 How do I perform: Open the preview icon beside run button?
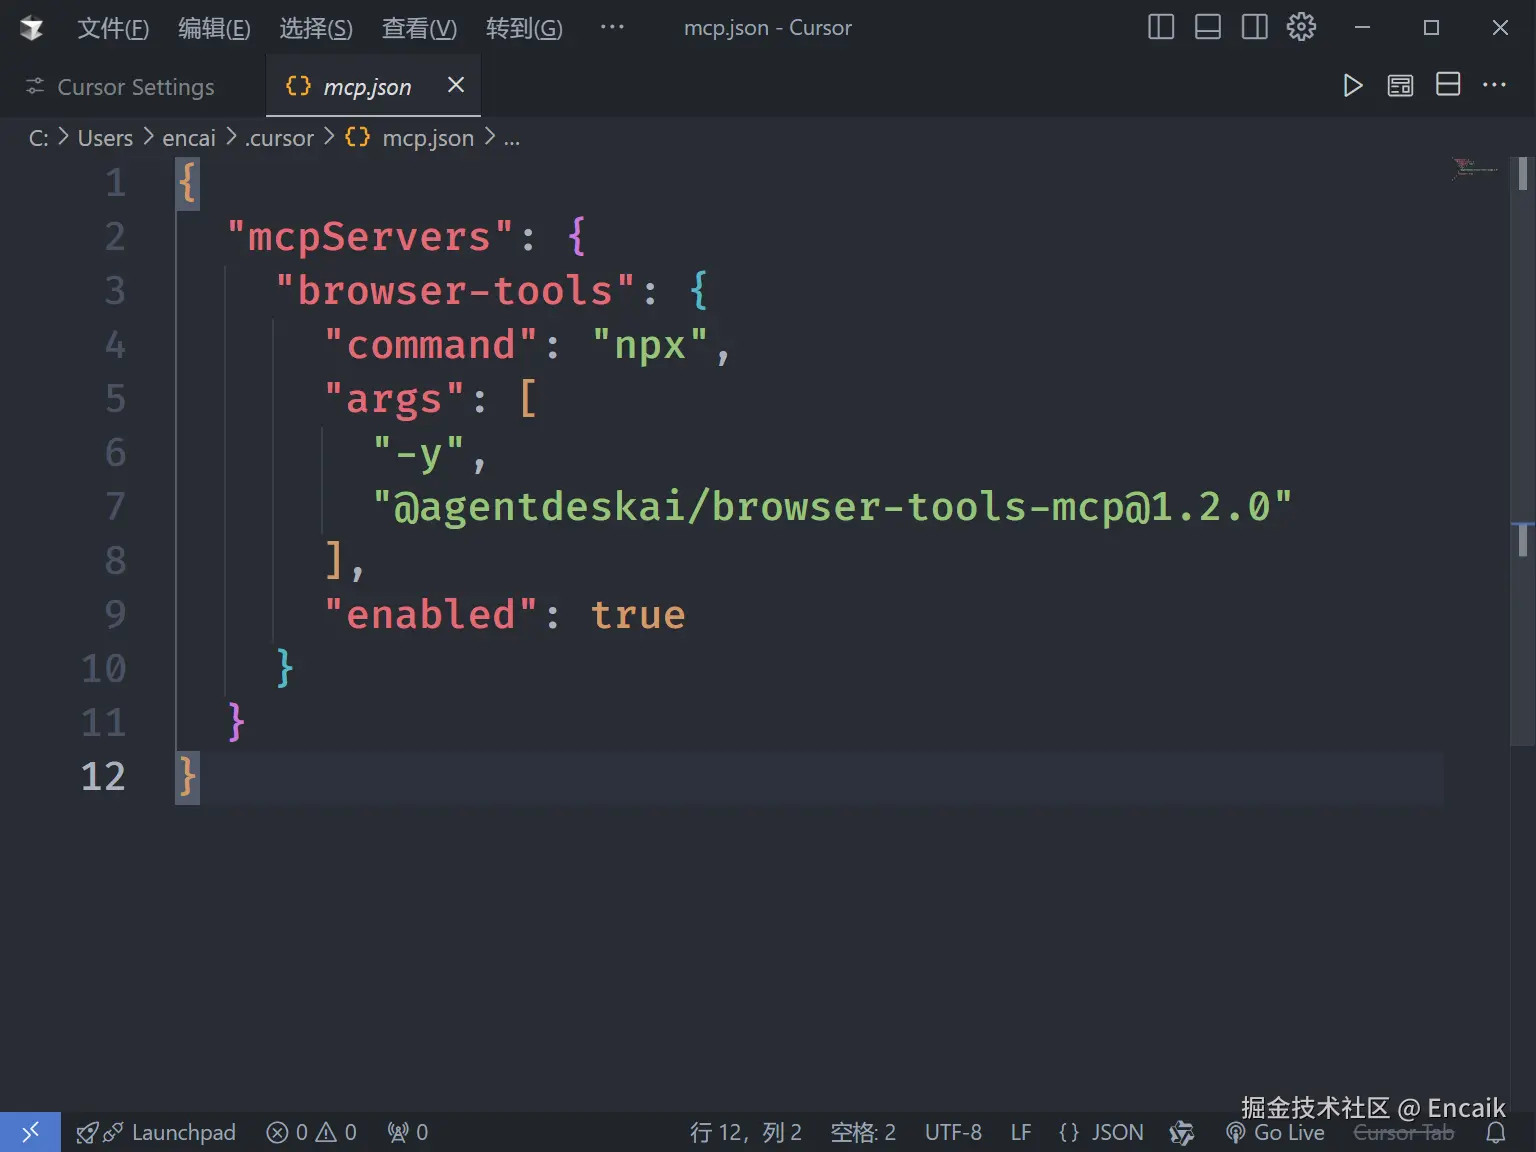(1400, 85)
